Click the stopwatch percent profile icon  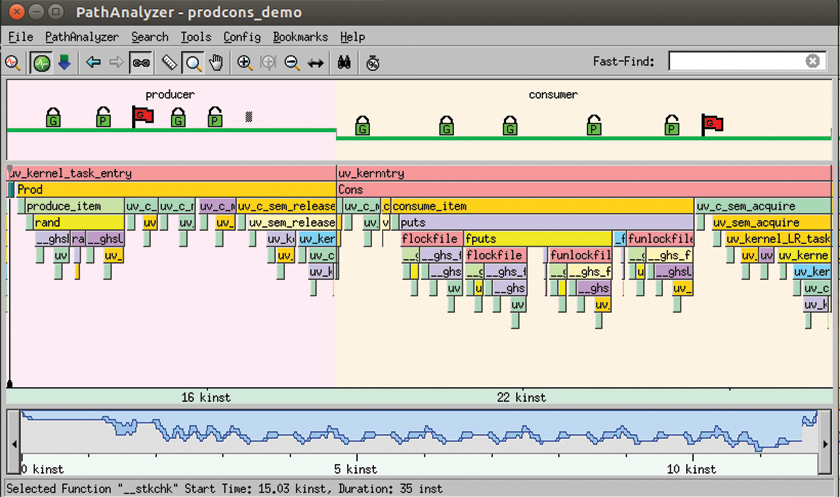pos(372,63)
